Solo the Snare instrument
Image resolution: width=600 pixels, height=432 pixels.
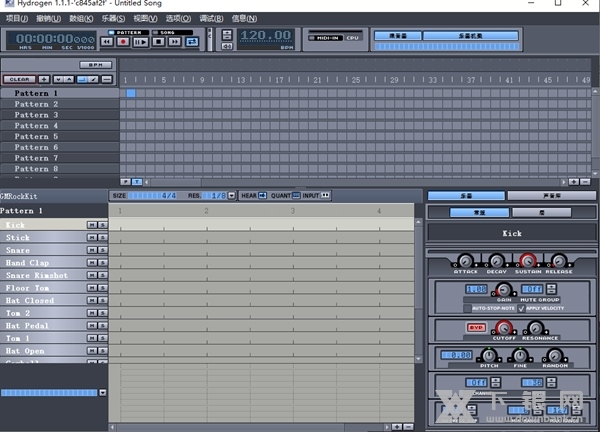[101, 250]
